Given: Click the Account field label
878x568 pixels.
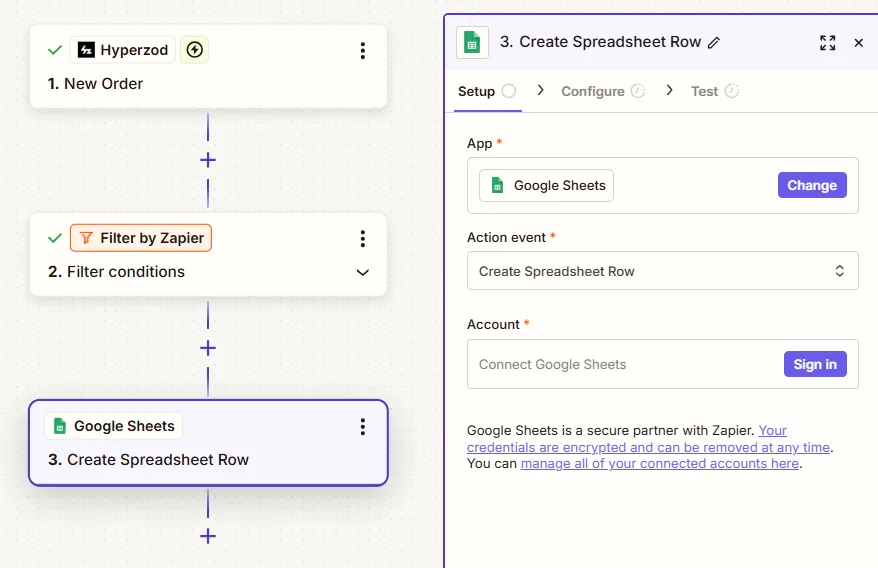Looking at the screenshot, I should coord(493,325).
